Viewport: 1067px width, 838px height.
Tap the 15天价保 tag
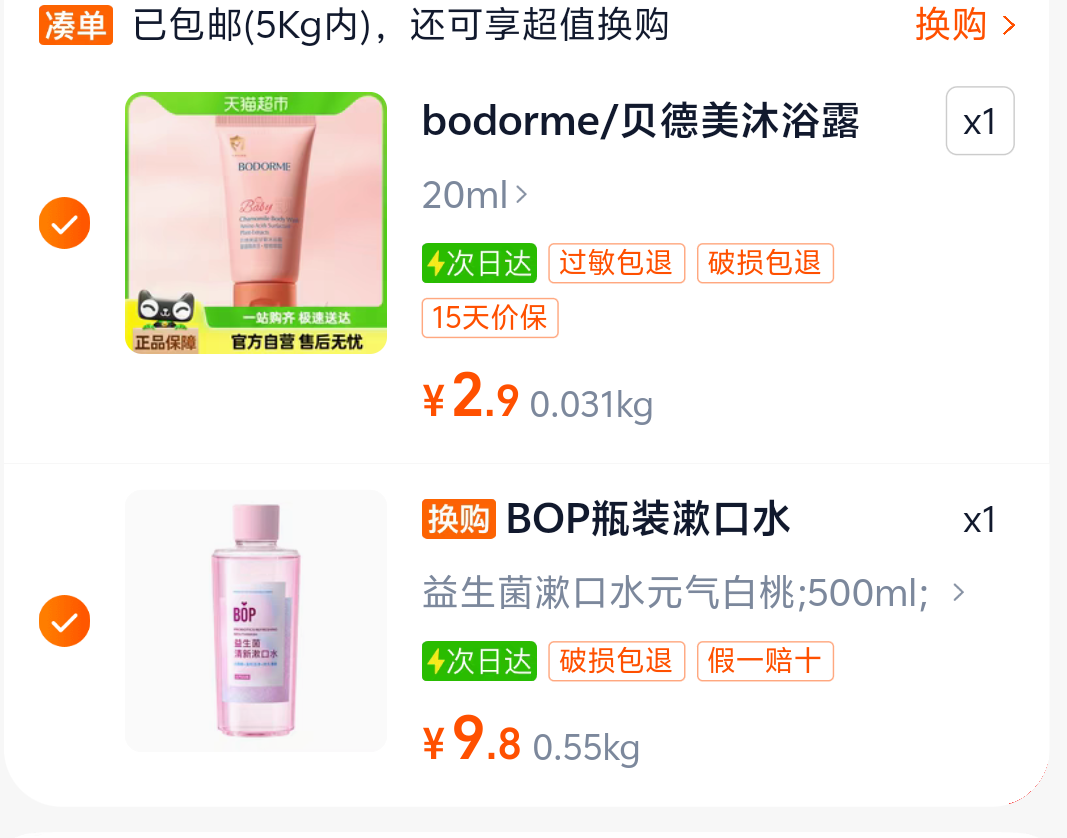490,318
